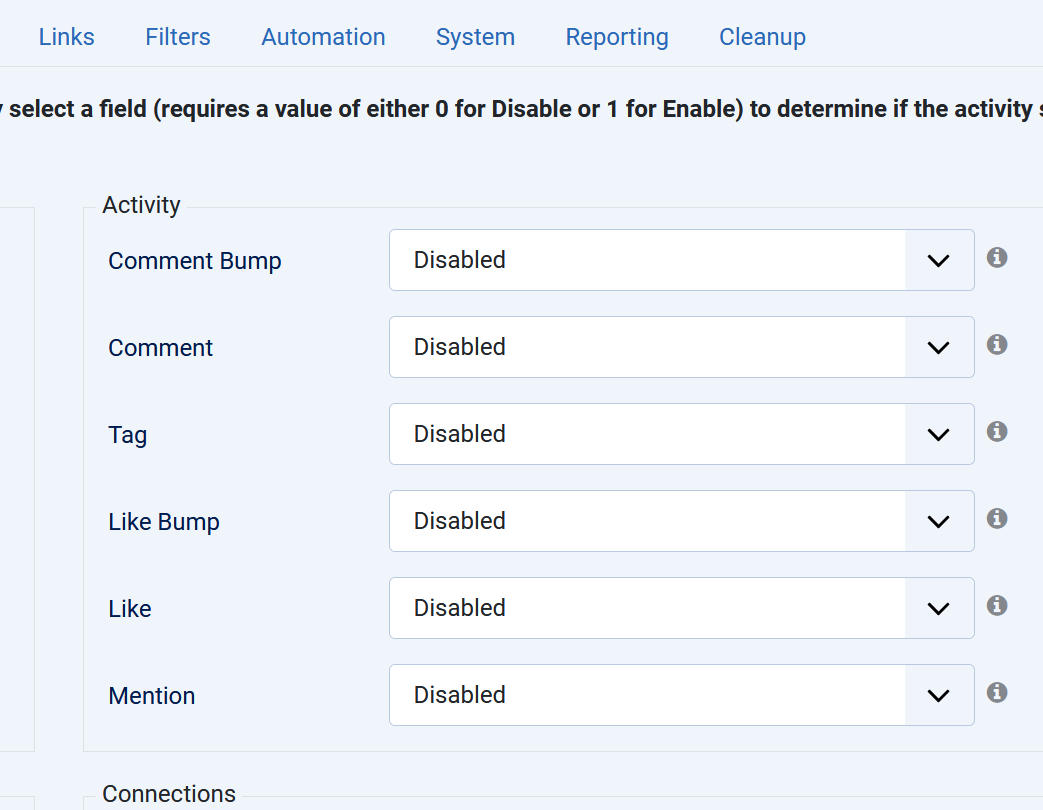Click the info icon beside Comment Bump
This screenshot has height=810, width=1043.
point(996,258)
